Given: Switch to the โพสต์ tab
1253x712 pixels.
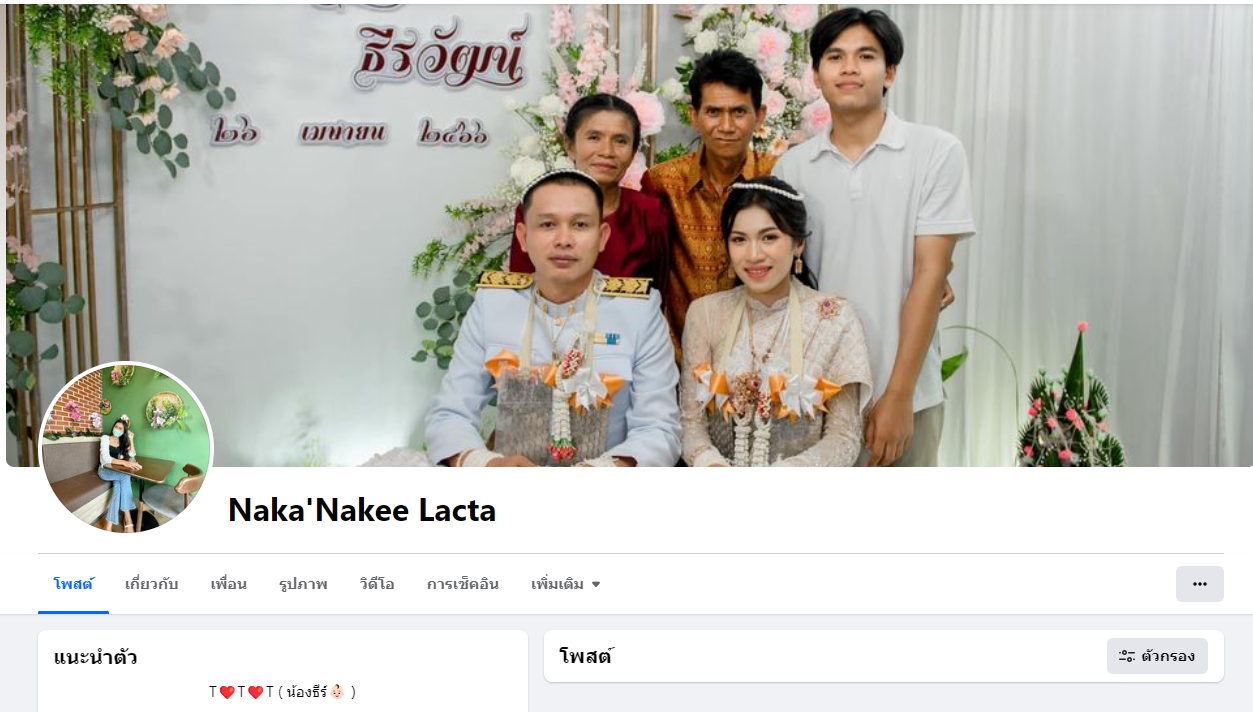Looking at the screenshot, I should pos(73,584).
